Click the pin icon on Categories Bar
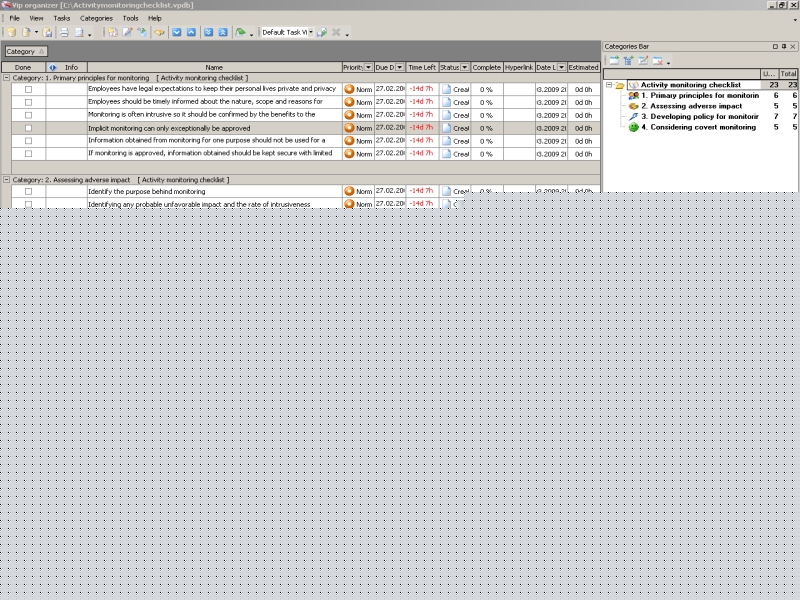 point(784,47)
